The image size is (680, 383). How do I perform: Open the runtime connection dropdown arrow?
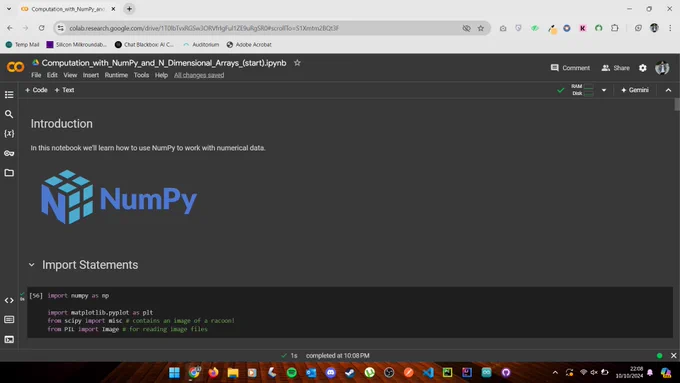point(604,90)
